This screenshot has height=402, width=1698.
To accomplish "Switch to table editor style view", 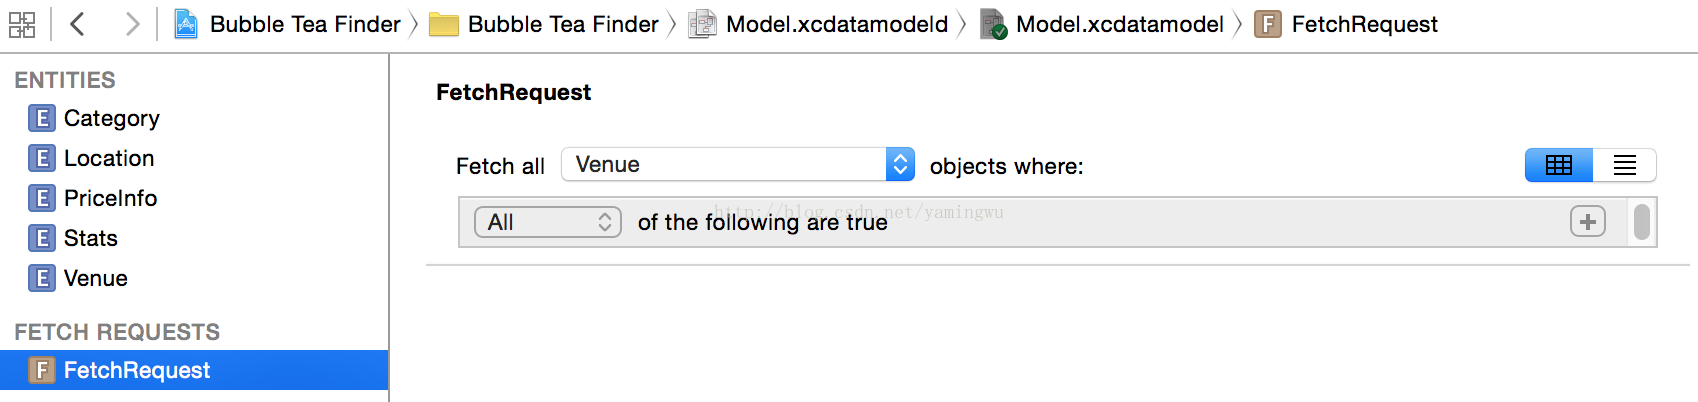I will 1559,165.
